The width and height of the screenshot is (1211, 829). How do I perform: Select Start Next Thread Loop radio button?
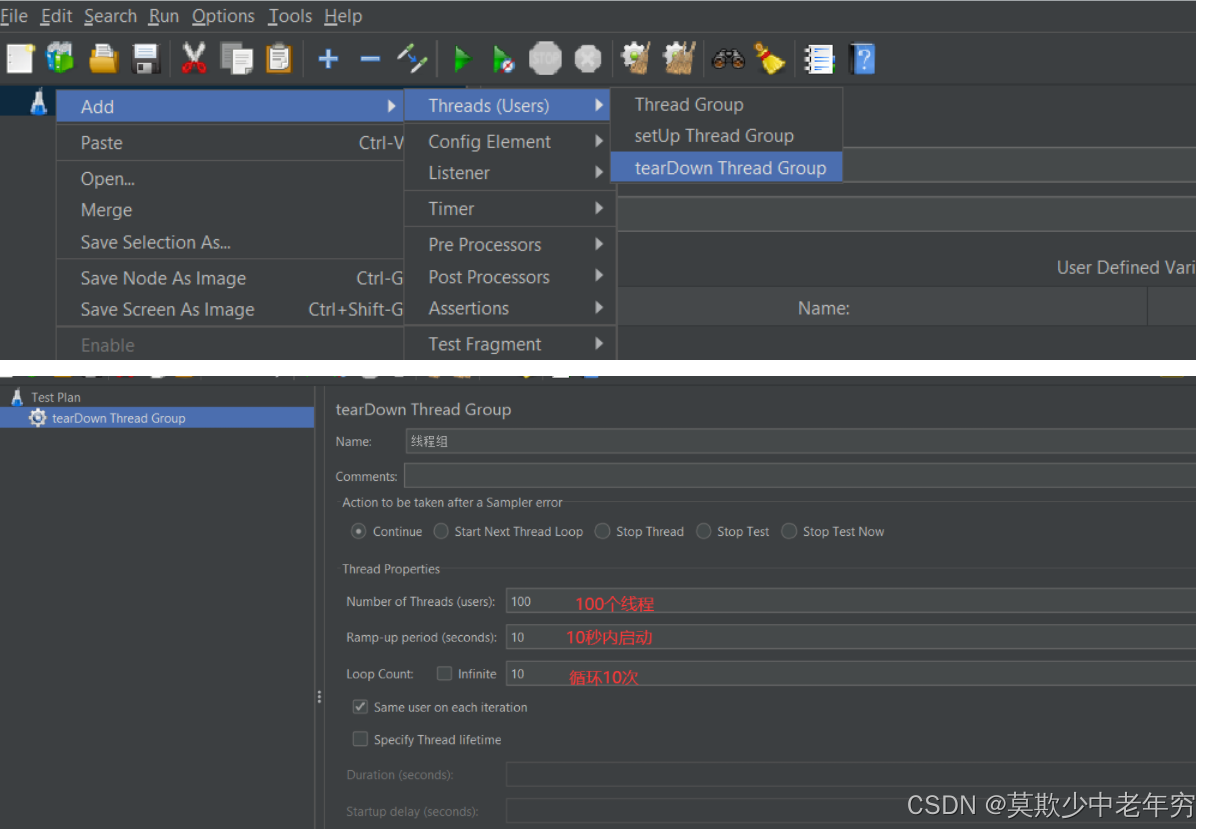(441, 531)
